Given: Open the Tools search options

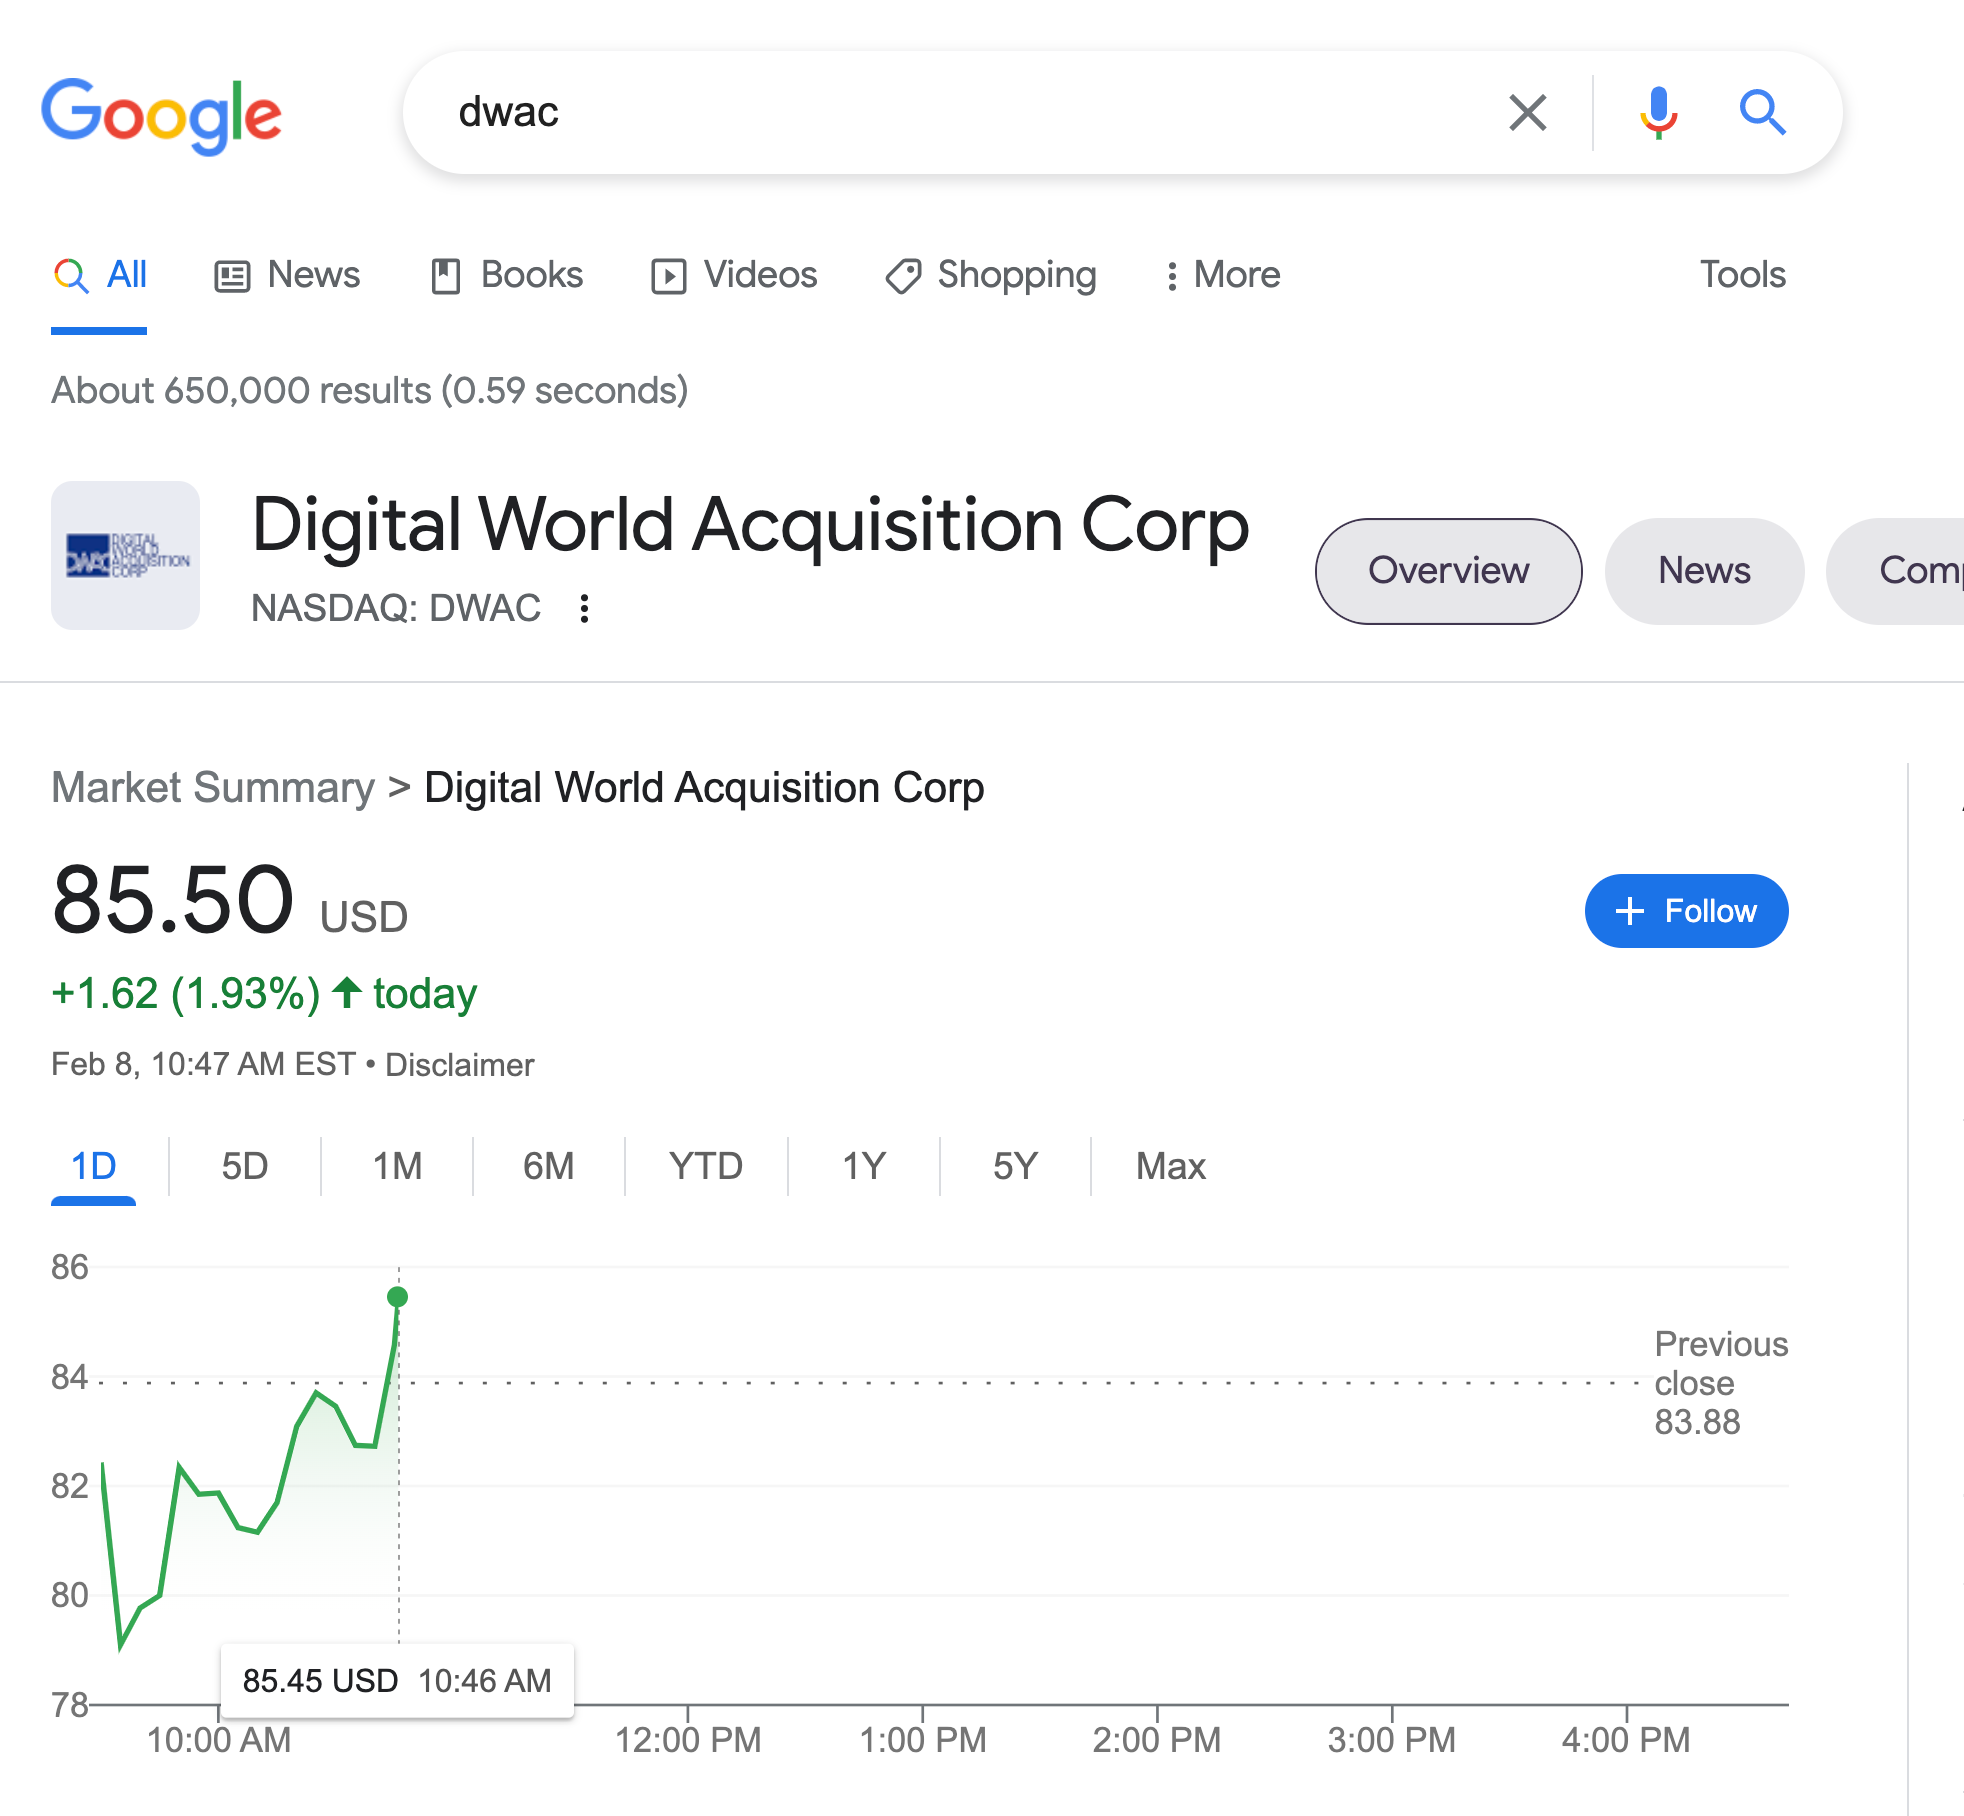Looking at the screenshot, I should click(x=1742, y=275).
